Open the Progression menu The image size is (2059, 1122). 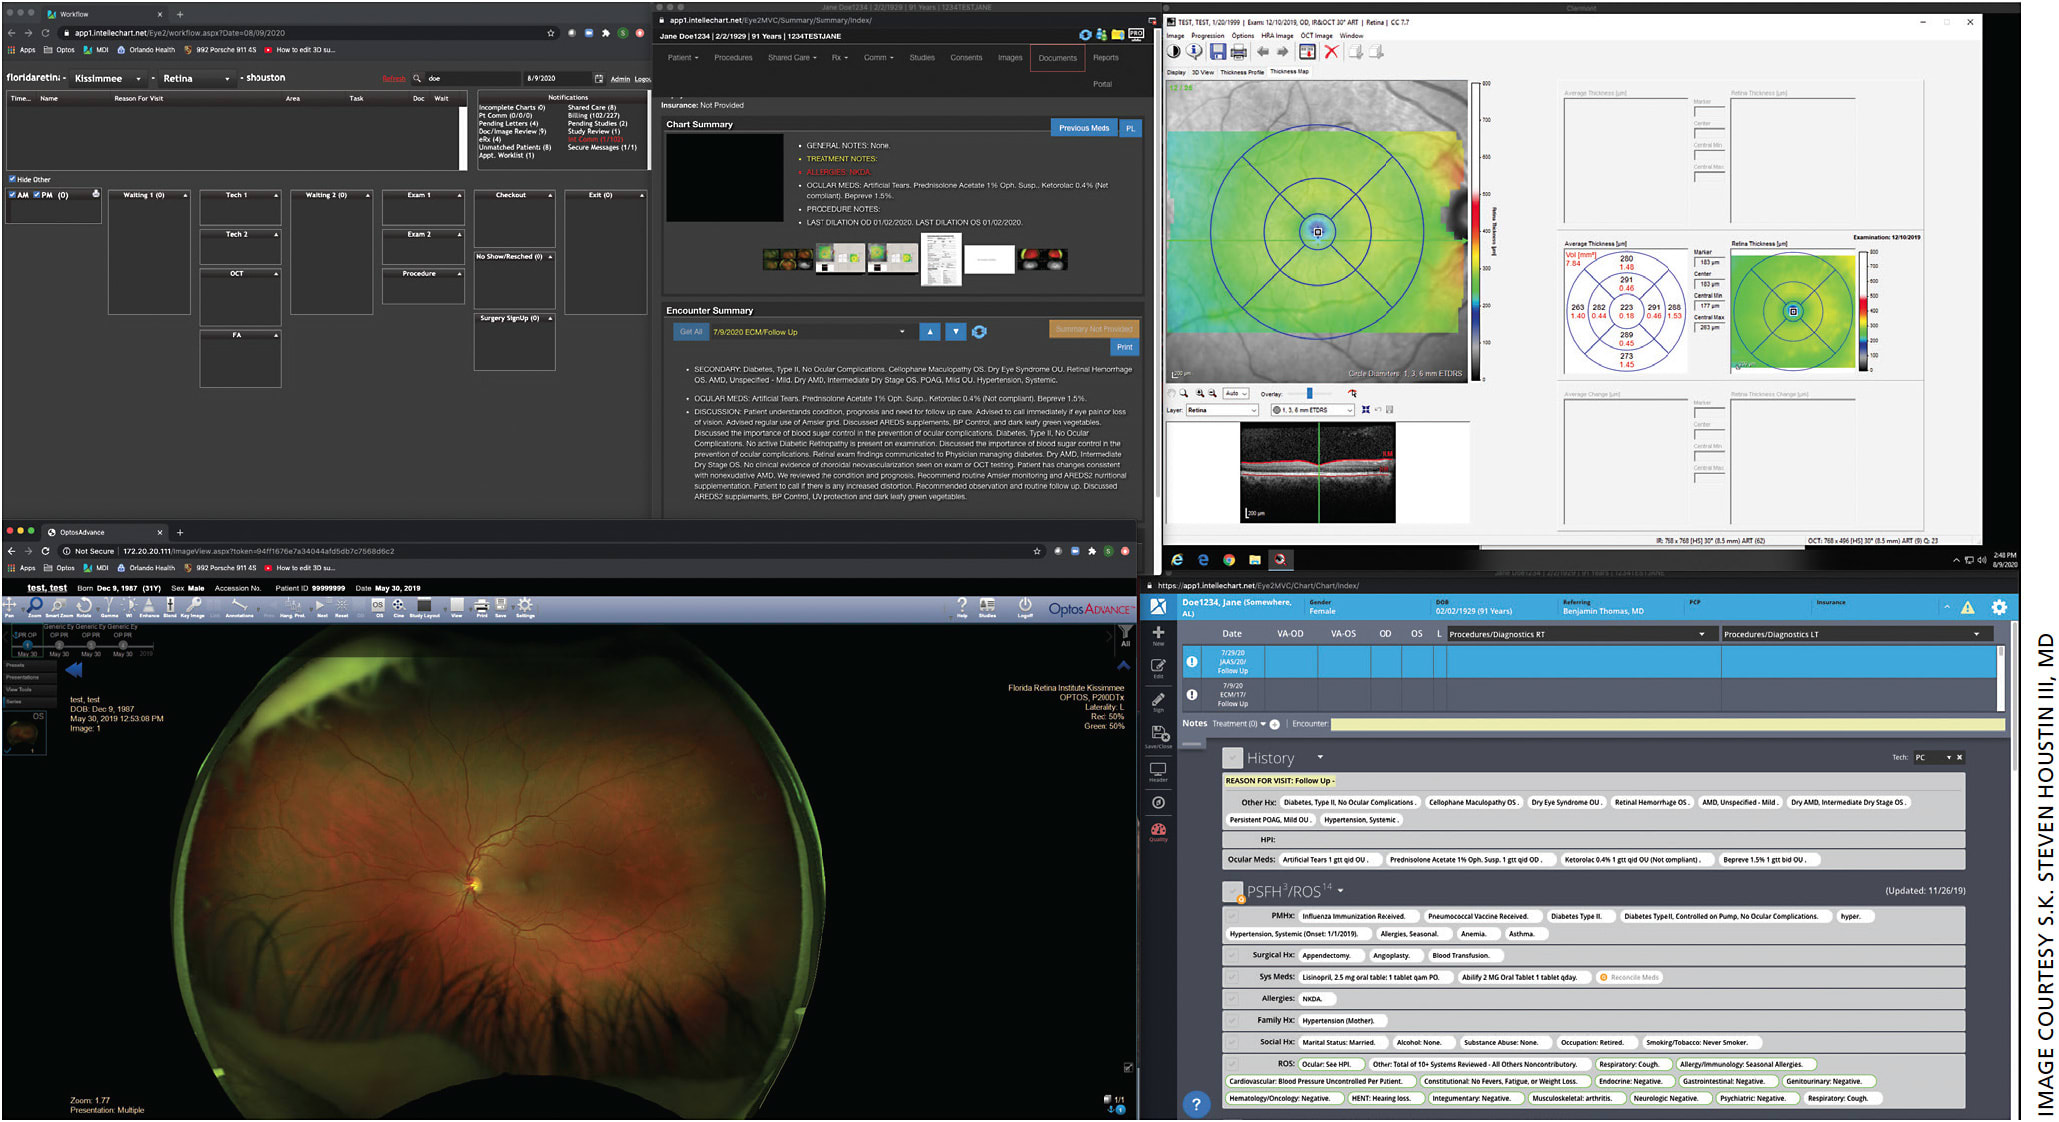pos(1207,35)
